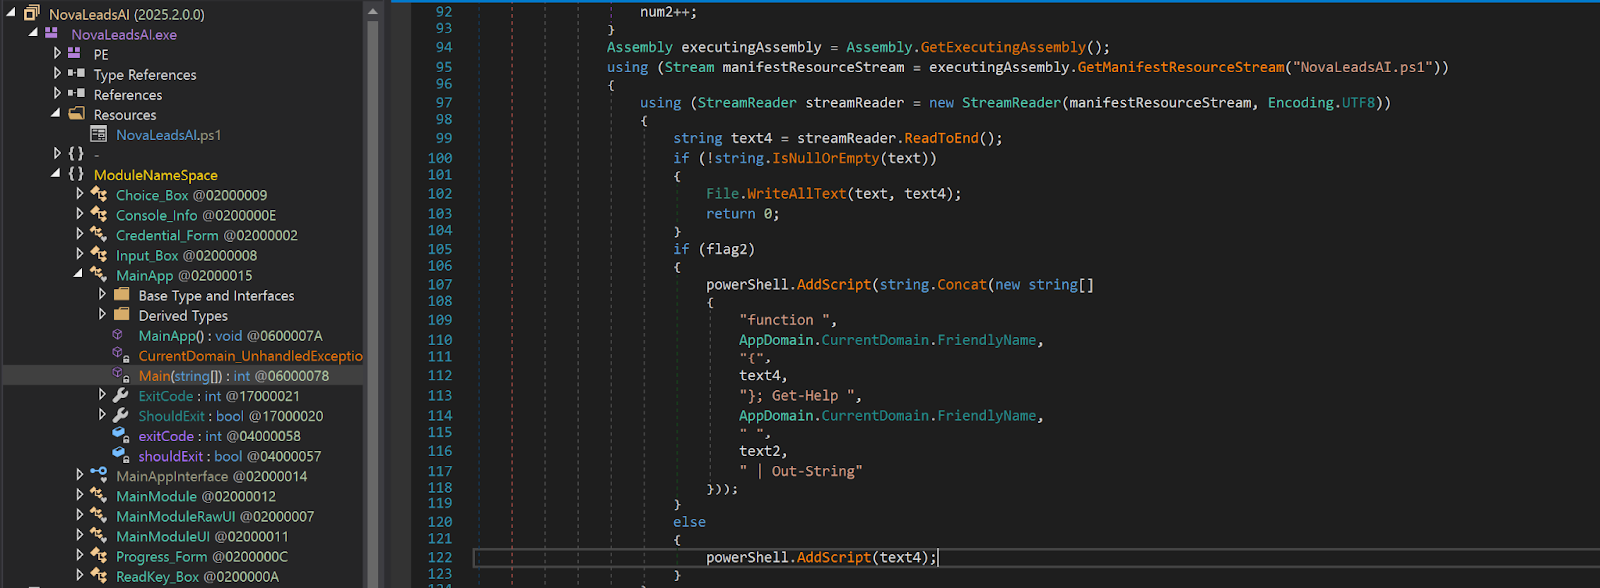Select the NovaLeadsAI (2025.2.0.0) assembly icon
Image resolution: width=1600 pixels, height=588 pixels.
(x=31, y=14)
